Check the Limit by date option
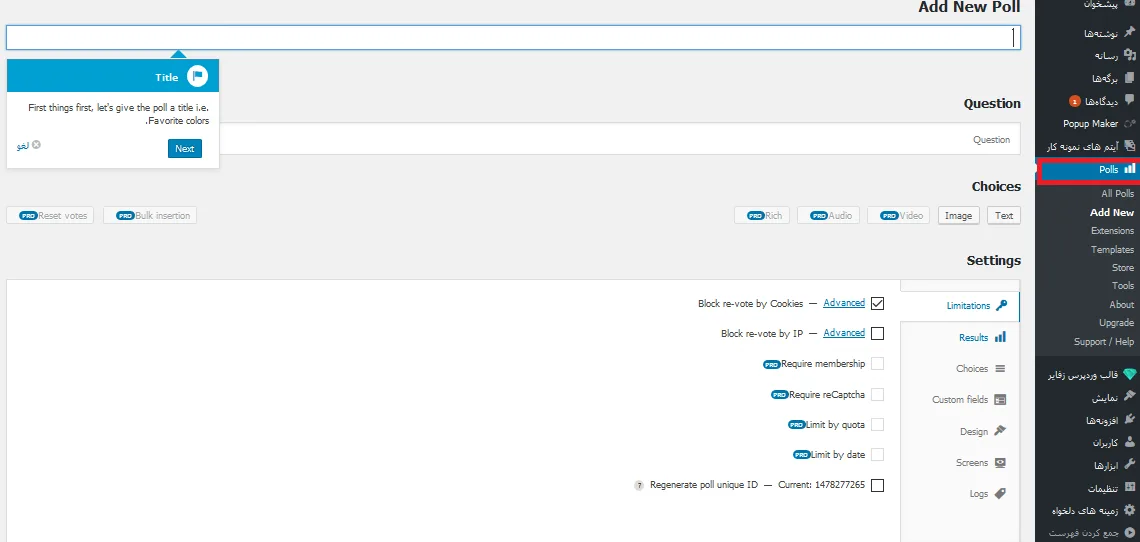The height and width of the screenshot is (542, 1140). coord(878,455)
